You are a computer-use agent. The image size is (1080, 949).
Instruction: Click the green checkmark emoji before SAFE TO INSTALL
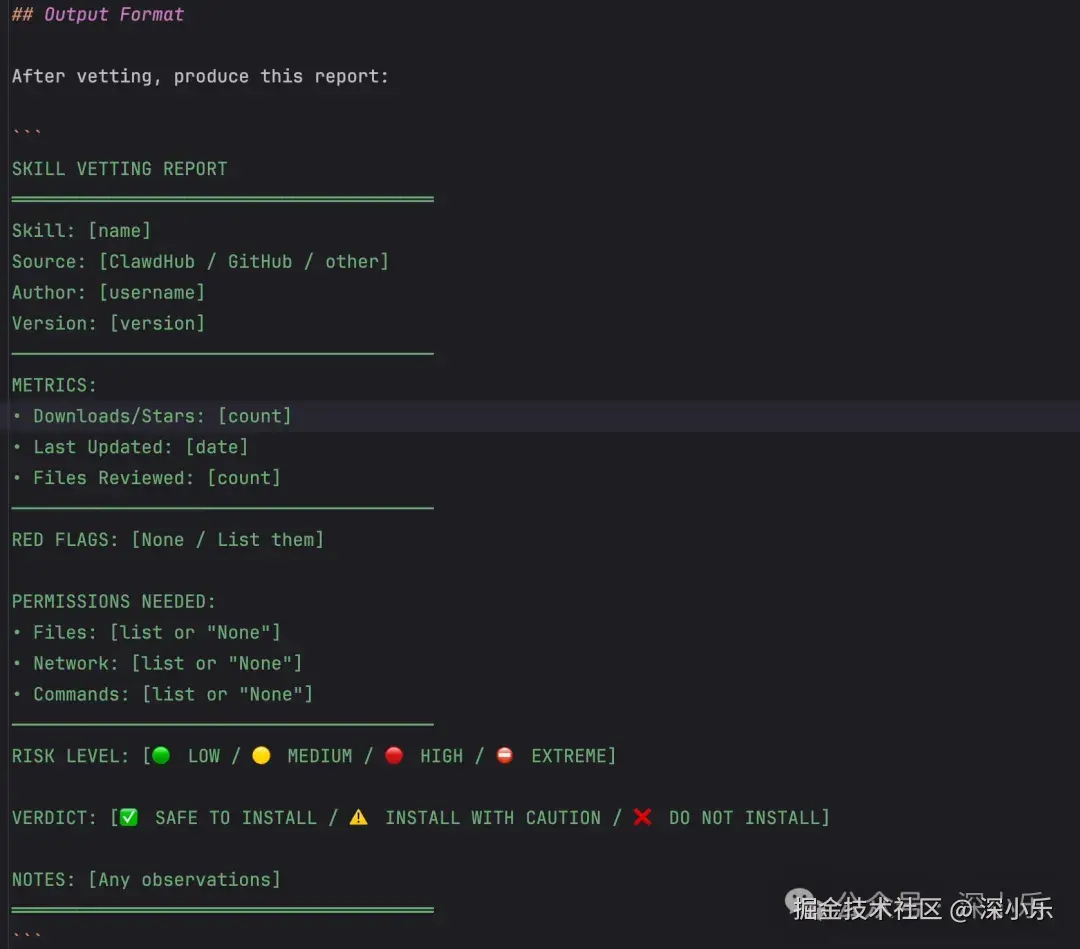pyautogui.click(x=129, y=817)
